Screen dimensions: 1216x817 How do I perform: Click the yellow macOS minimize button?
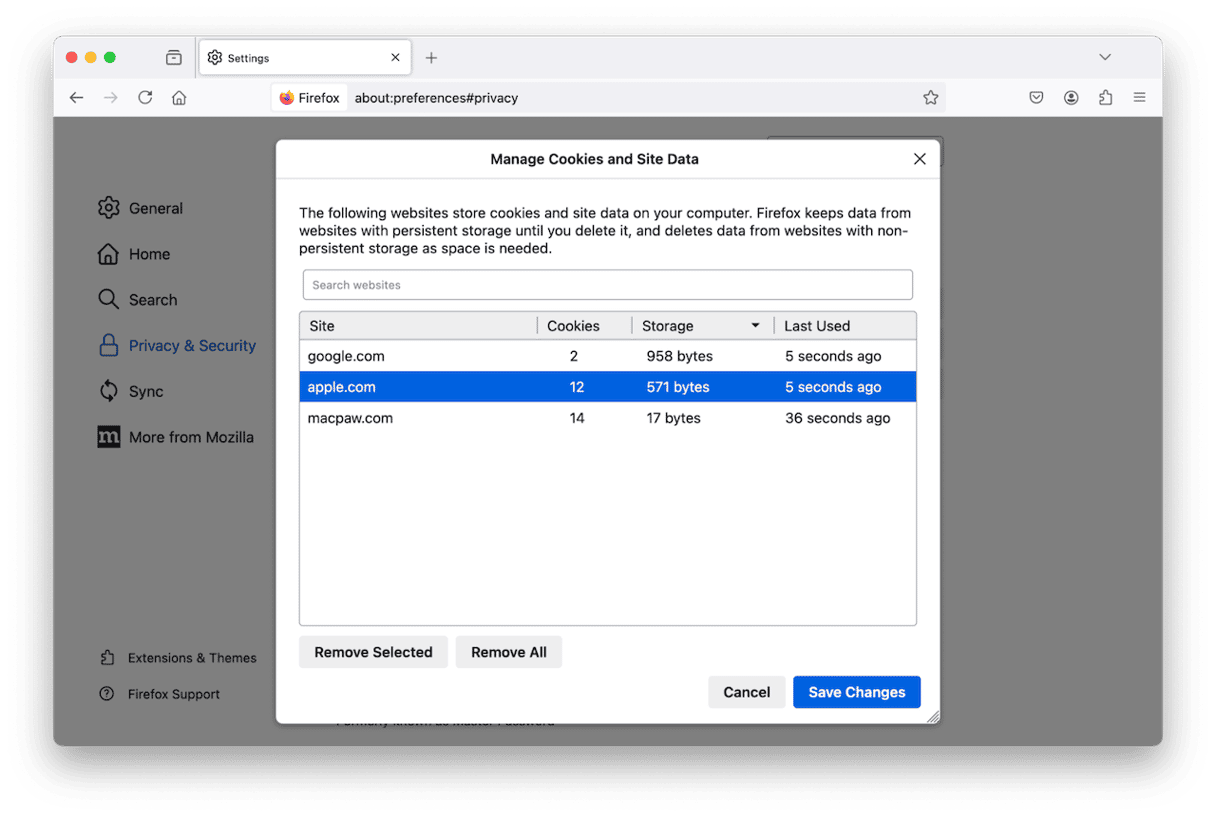[91, 58]
